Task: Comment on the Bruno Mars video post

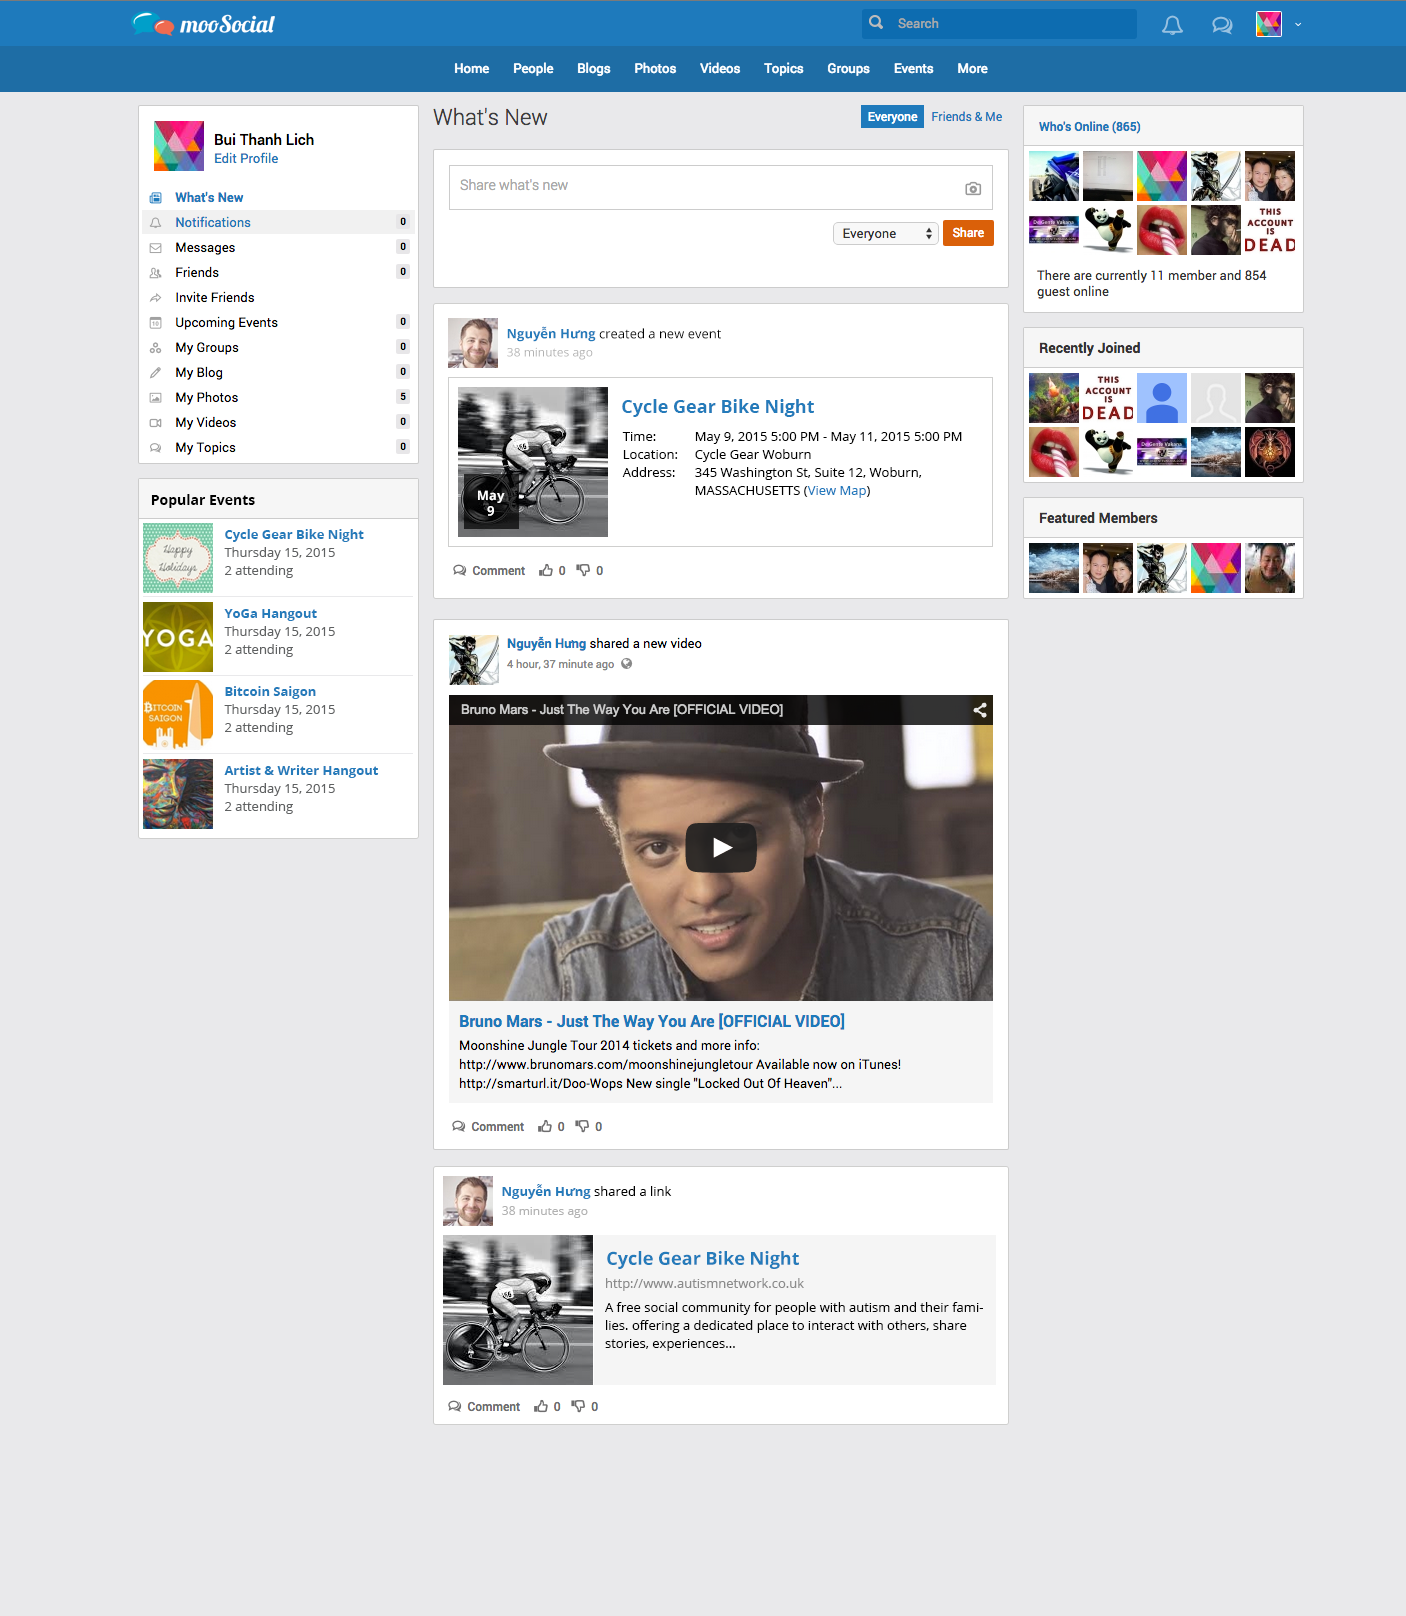Action: pos(488,1127)
